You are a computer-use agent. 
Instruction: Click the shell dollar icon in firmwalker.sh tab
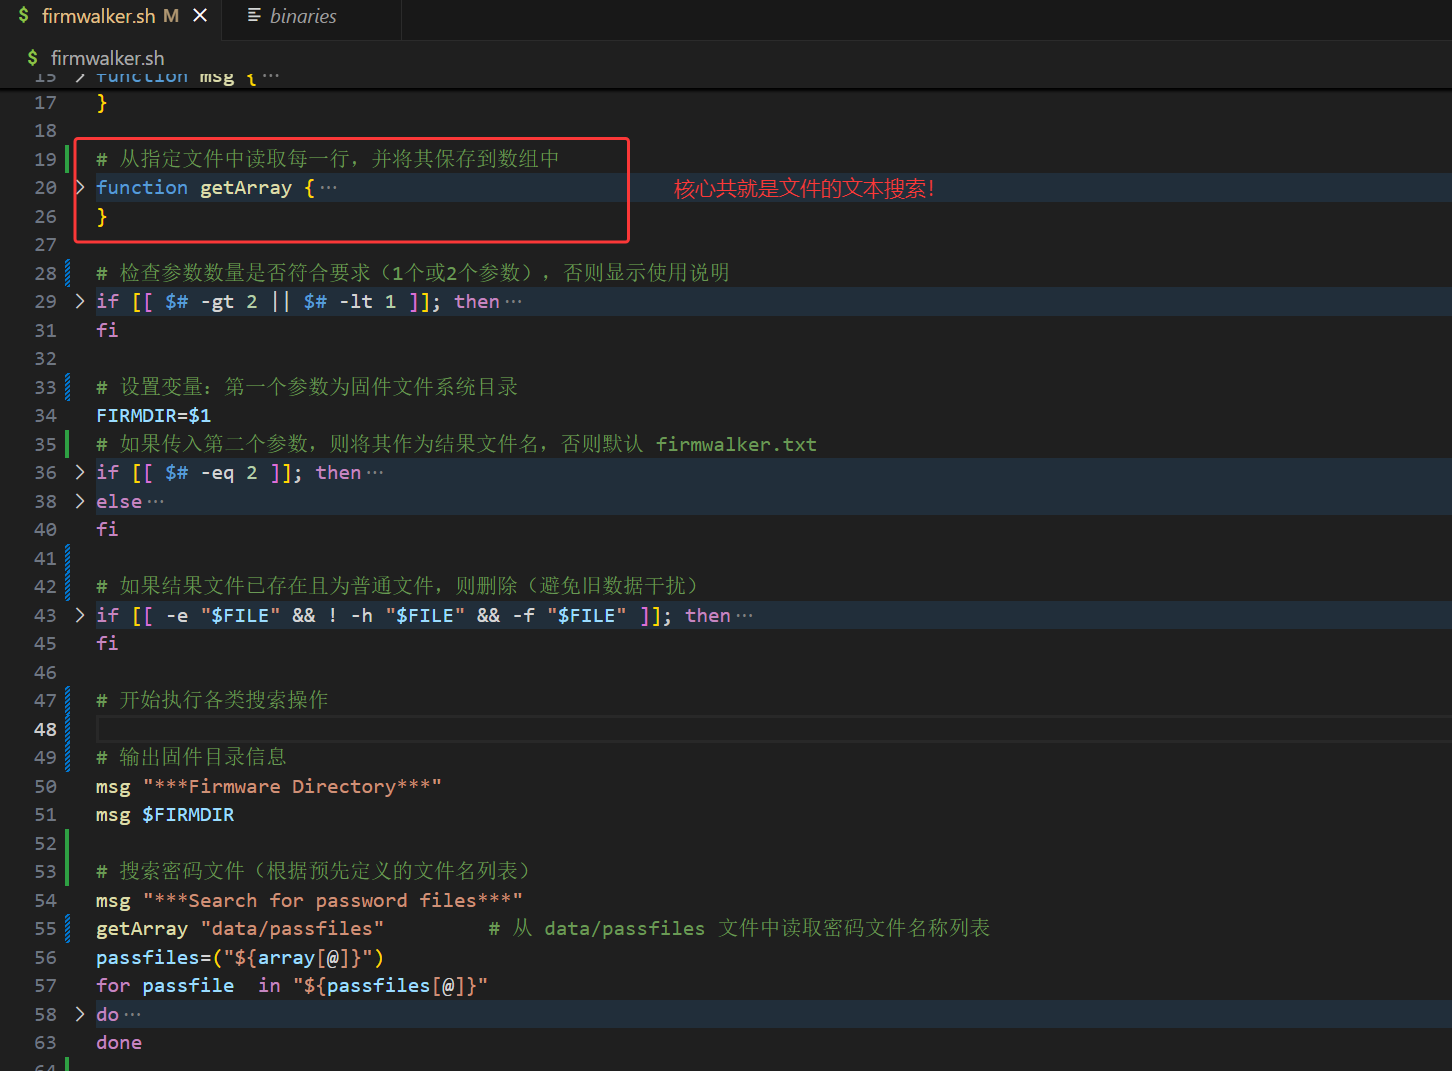24,16
